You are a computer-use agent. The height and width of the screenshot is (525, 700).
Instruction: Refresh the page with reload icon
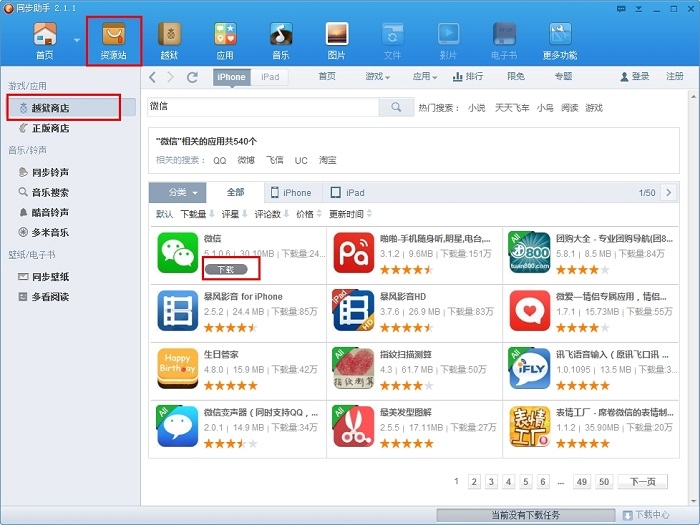[192, 77]
